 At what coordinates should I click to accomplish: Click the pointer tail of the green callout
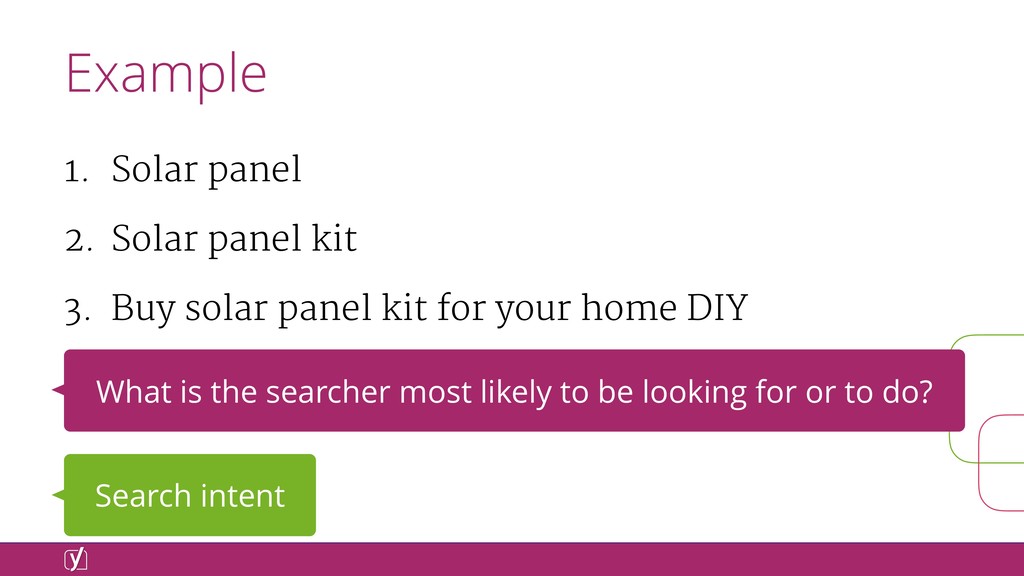click(58, 495)
